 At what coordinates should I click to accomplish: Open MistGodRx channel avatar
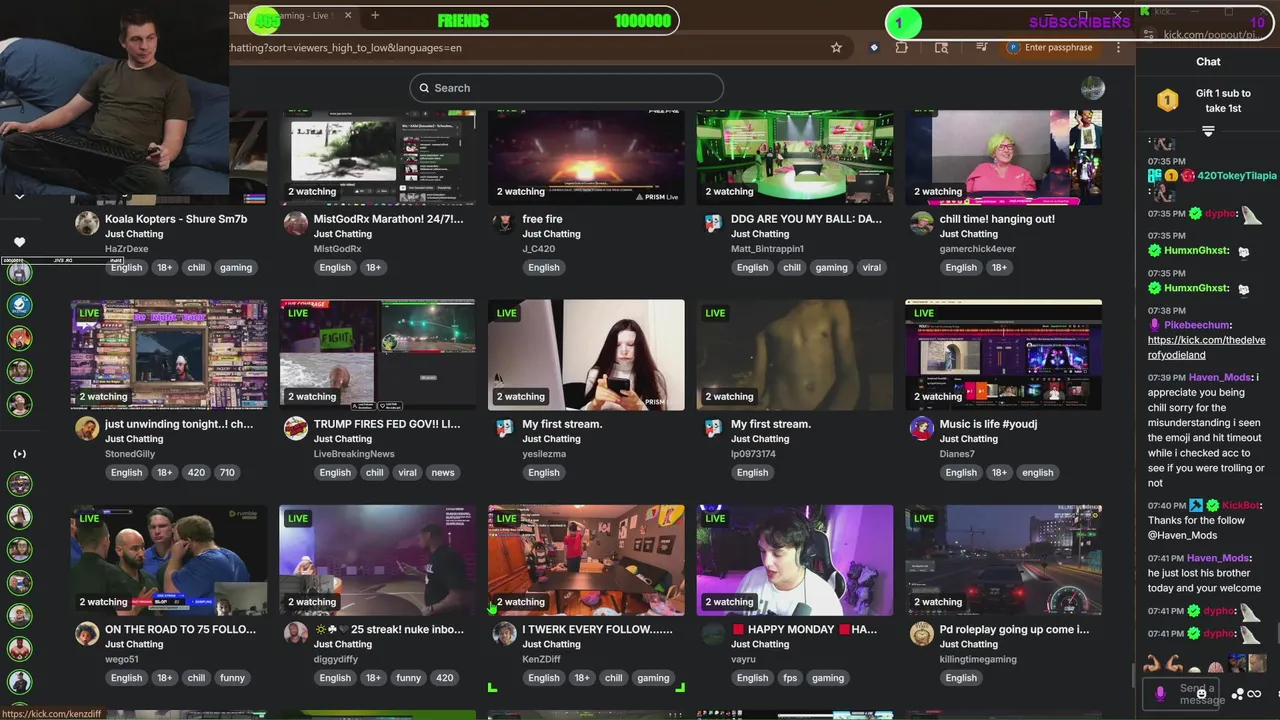(296, 223)
